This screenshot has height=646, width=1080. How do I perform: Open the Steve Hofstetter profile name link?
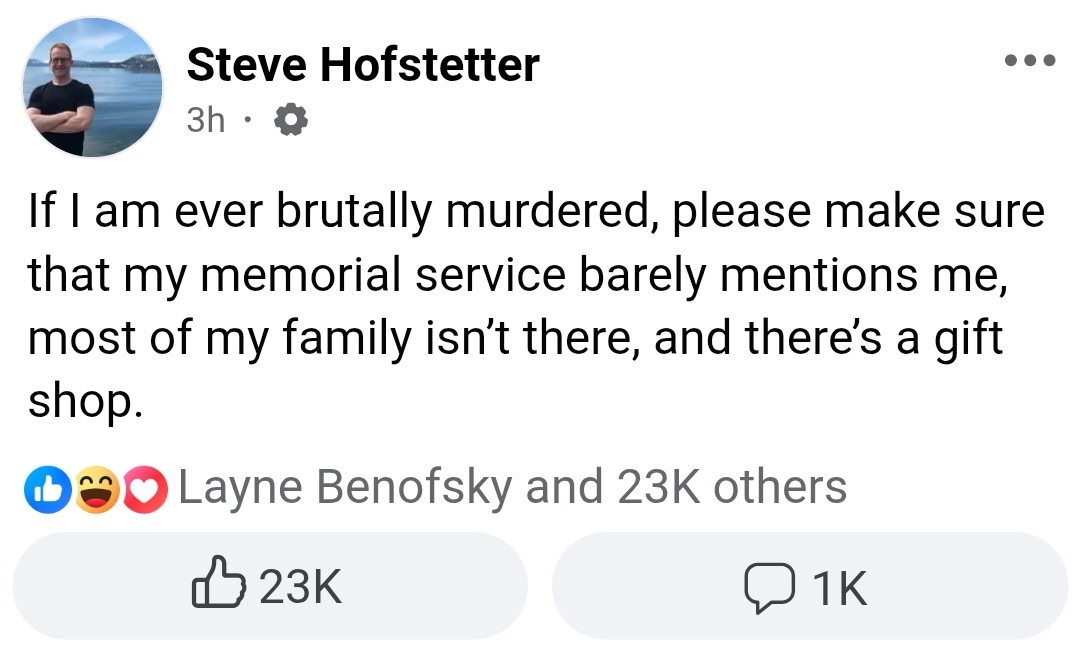362,65
